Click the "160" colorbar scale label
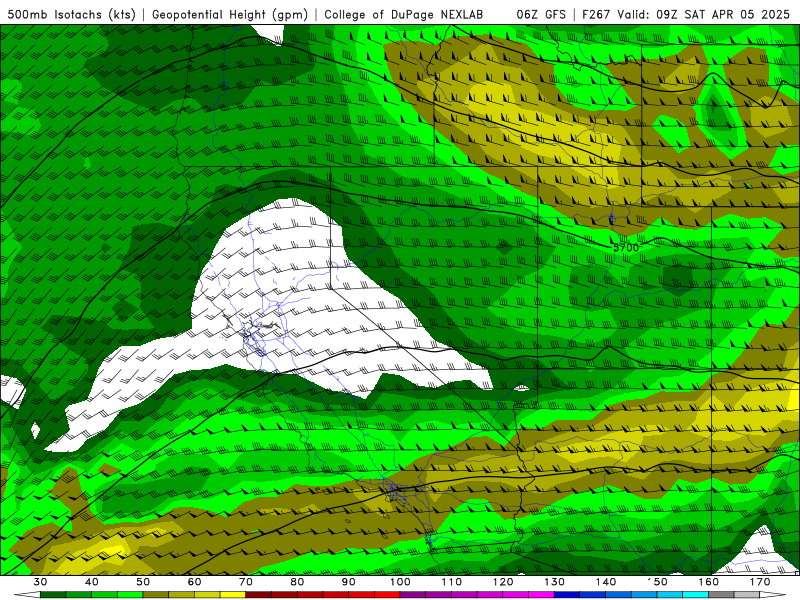The image size is (800, 600). pyautogui.click(x=709, y=582)
